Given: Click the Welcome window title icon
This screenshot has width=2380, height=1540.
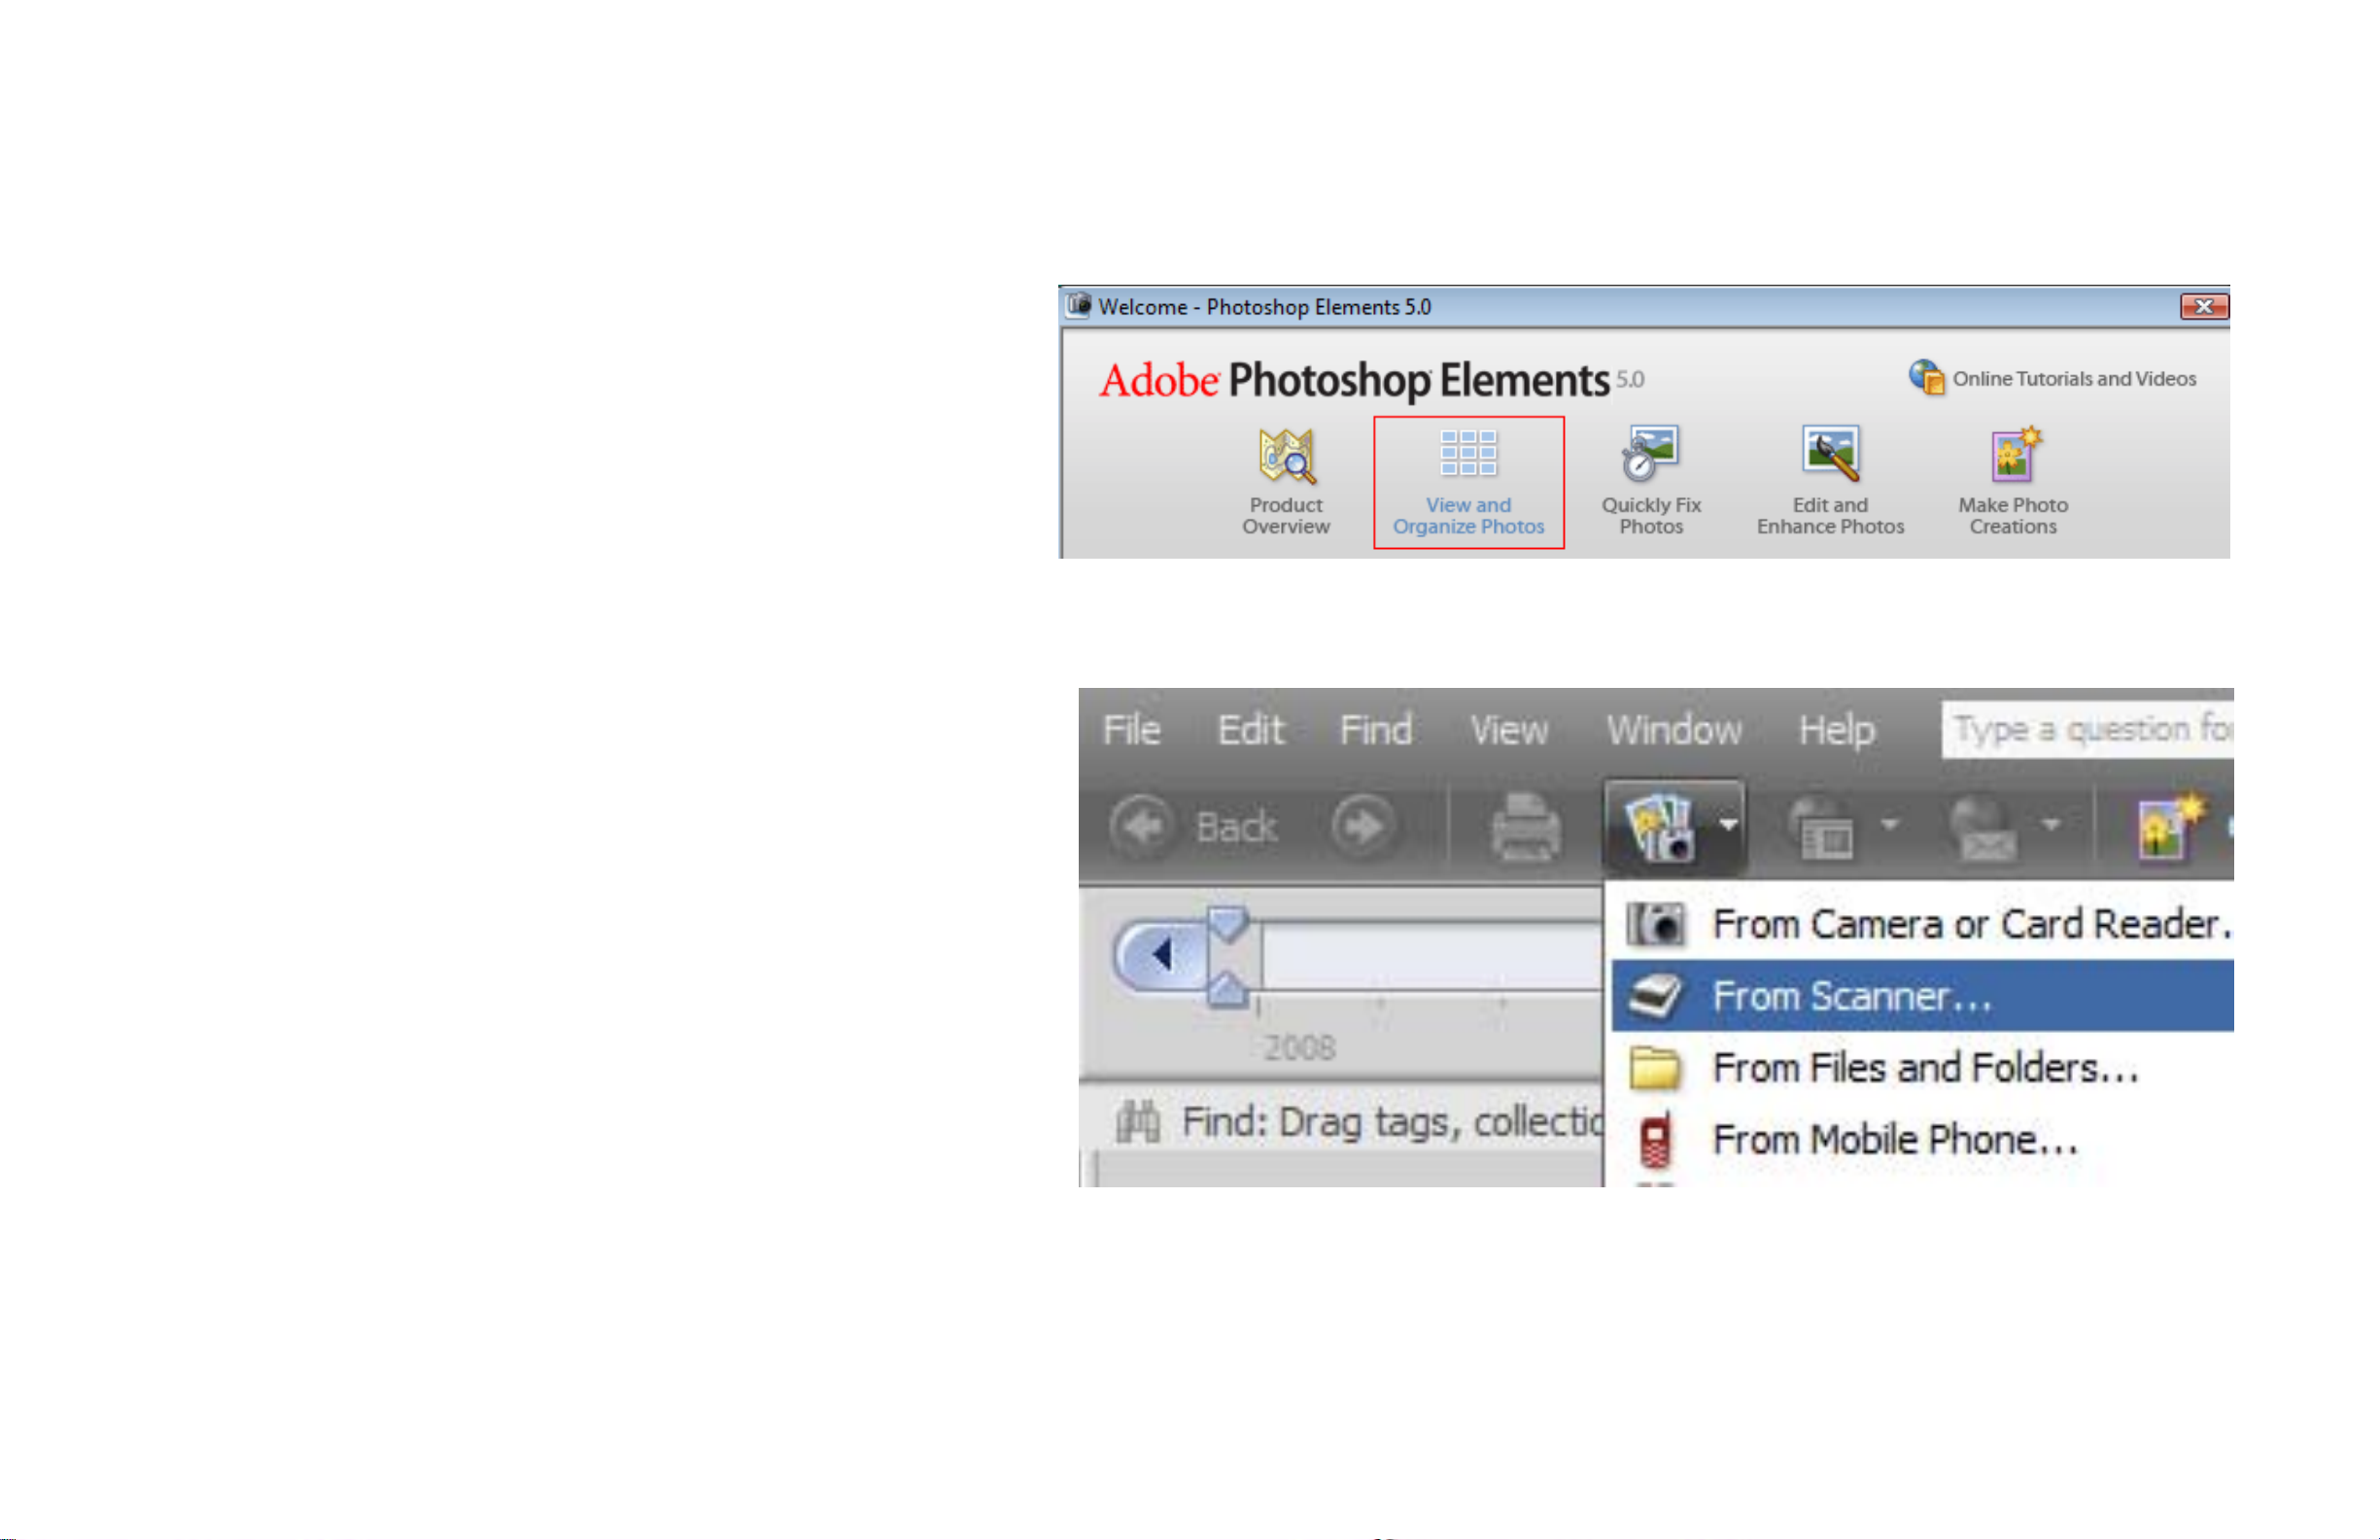Looking at the screenshot, I should tap(1078, 305).
